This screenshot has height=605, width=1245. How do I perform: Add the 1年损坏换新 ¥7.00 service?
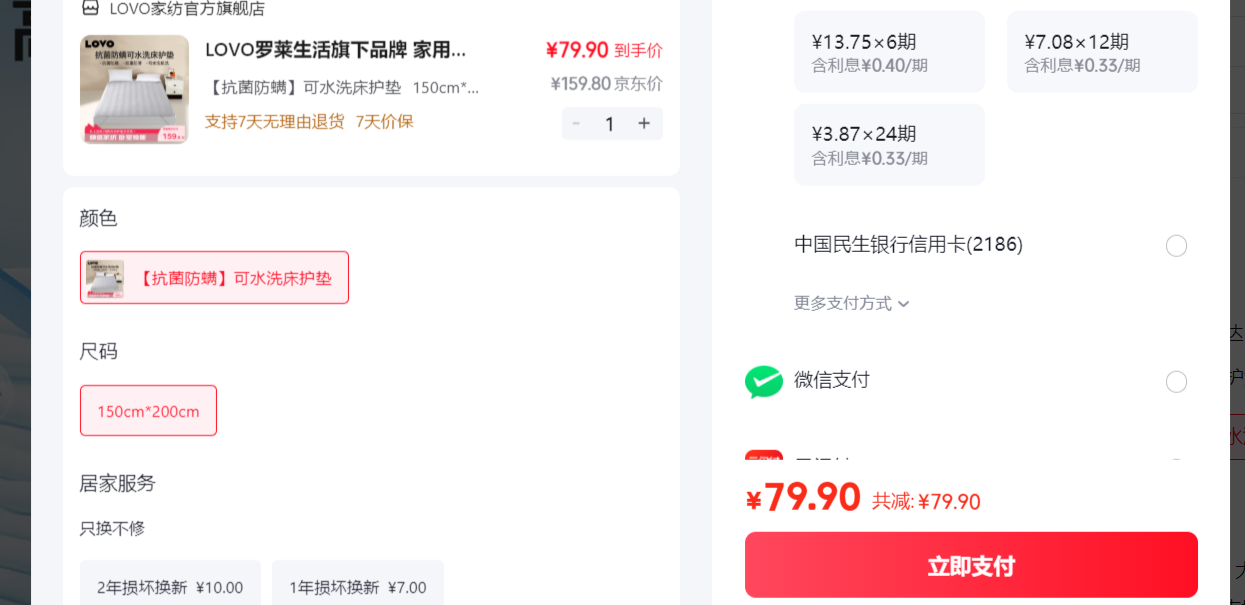(358, 586)
